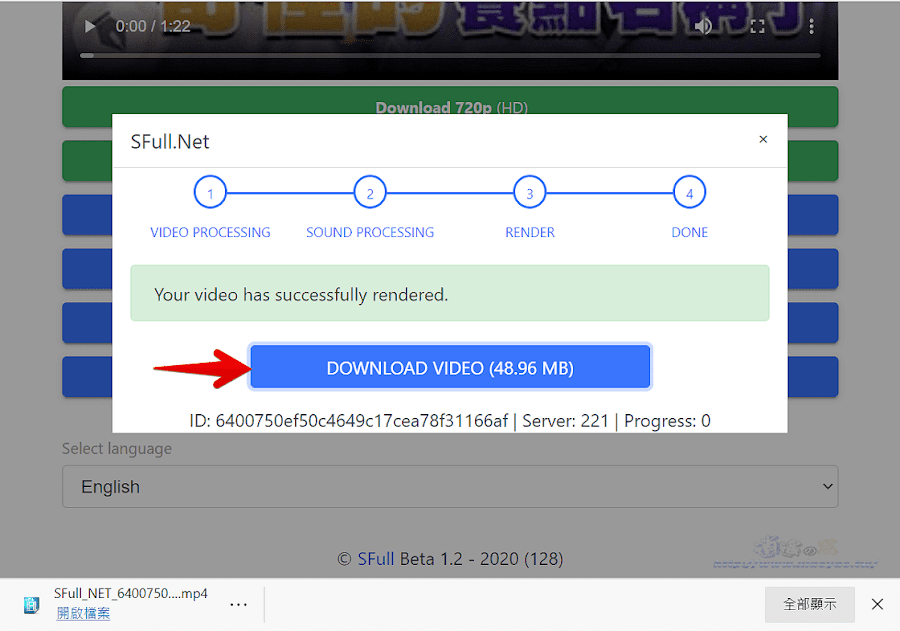Open download item options (three dots)

238,605
